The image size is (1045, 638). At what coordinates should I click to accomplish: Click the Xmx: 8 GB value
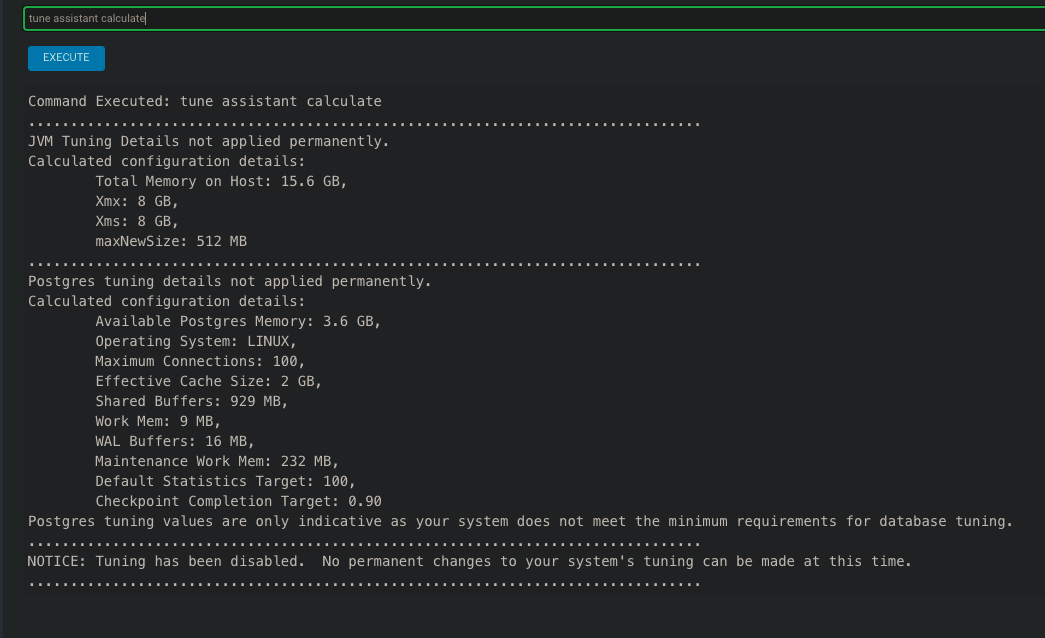pos(137,201)
